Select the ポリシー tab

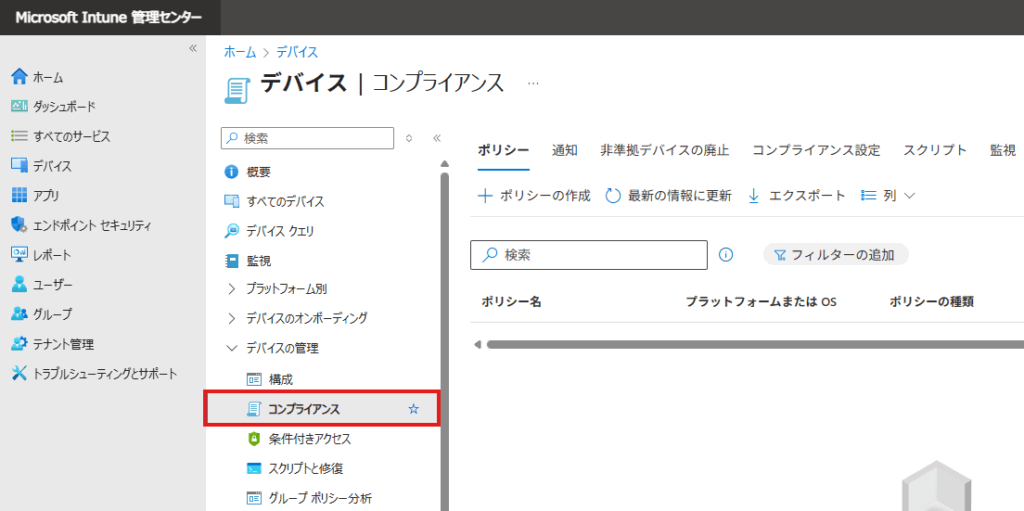pos(503,150)
